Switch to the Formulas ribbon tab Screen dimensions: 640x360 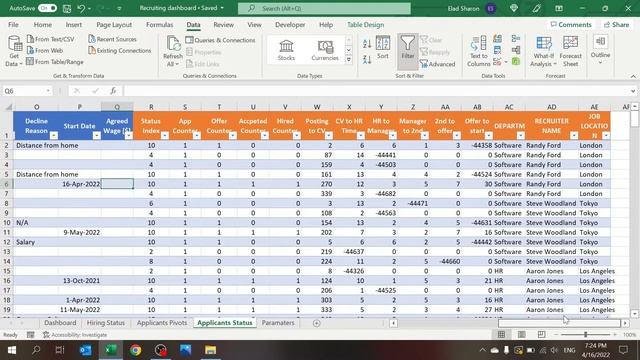point(160,24)
